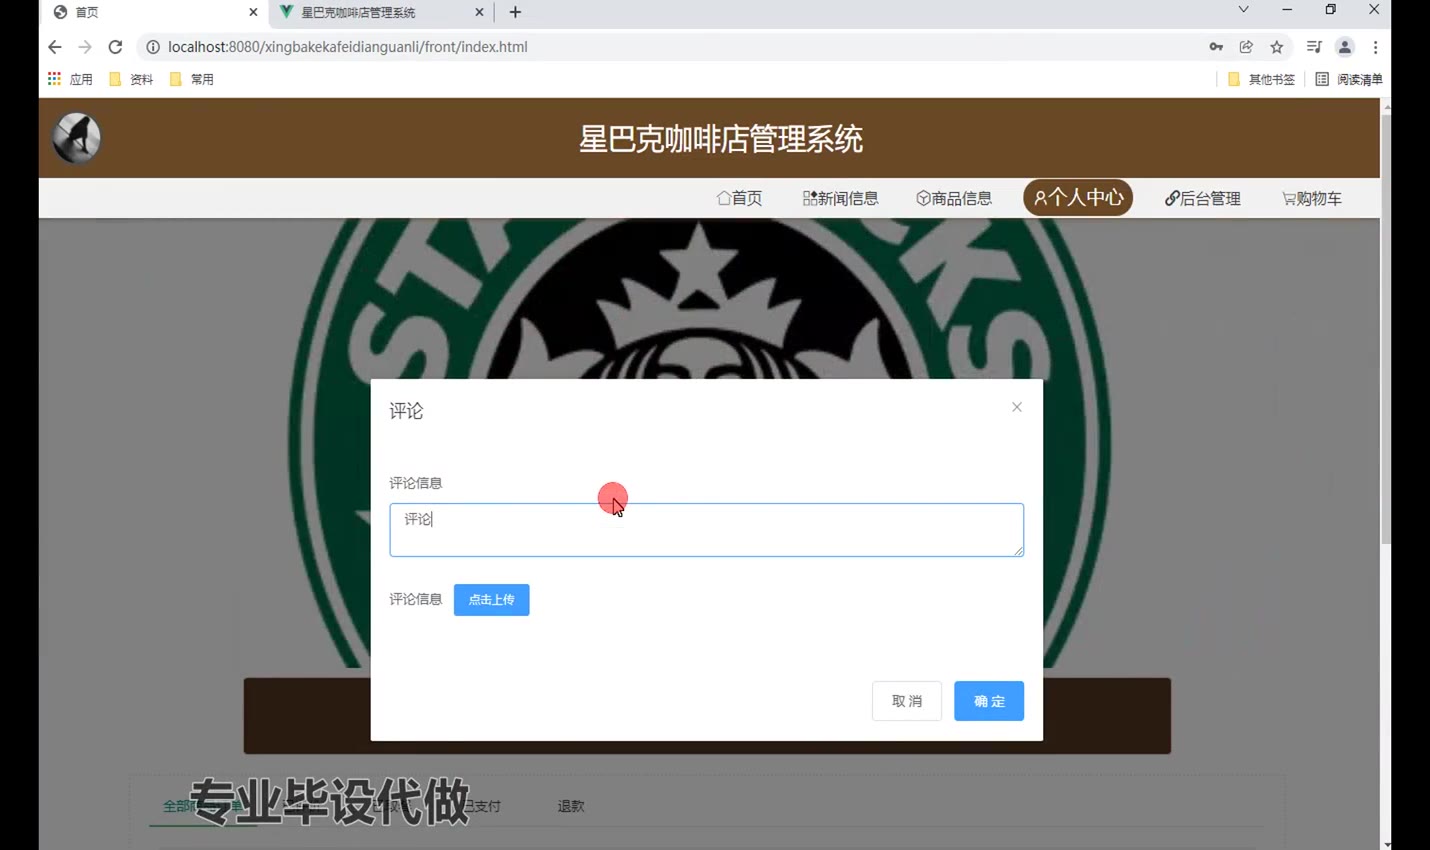Viewport: 1430px width, 850px height.
Task: Switch to the 星巴克咖啡店管理系统 browser tab
Action: point(380,12)
